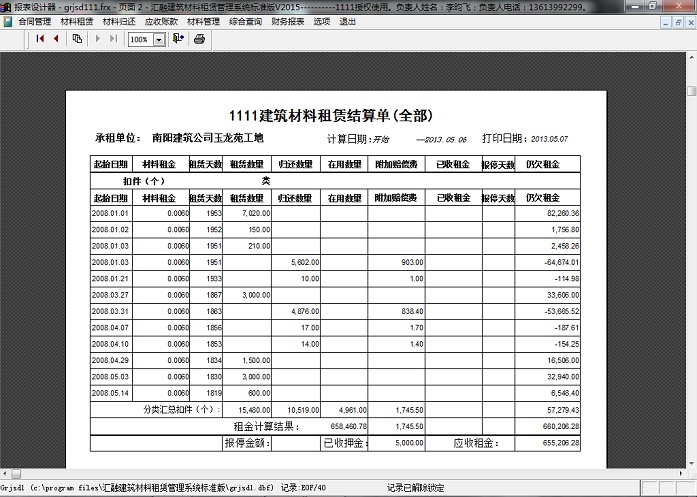Screen dimensions: 697x497
Task: Click the report title 1111建筑材料租赁结算单
Action: point(331,116)
